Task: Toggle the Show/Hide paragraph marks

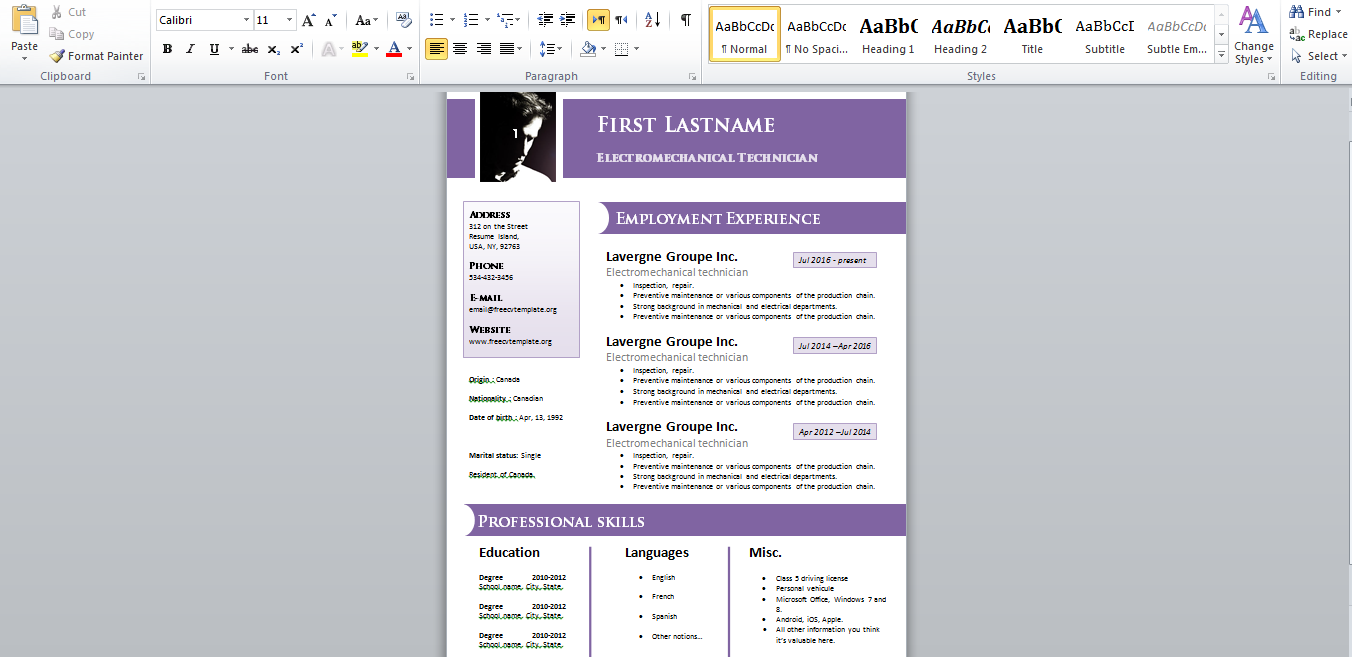Action: click(687, 20)
